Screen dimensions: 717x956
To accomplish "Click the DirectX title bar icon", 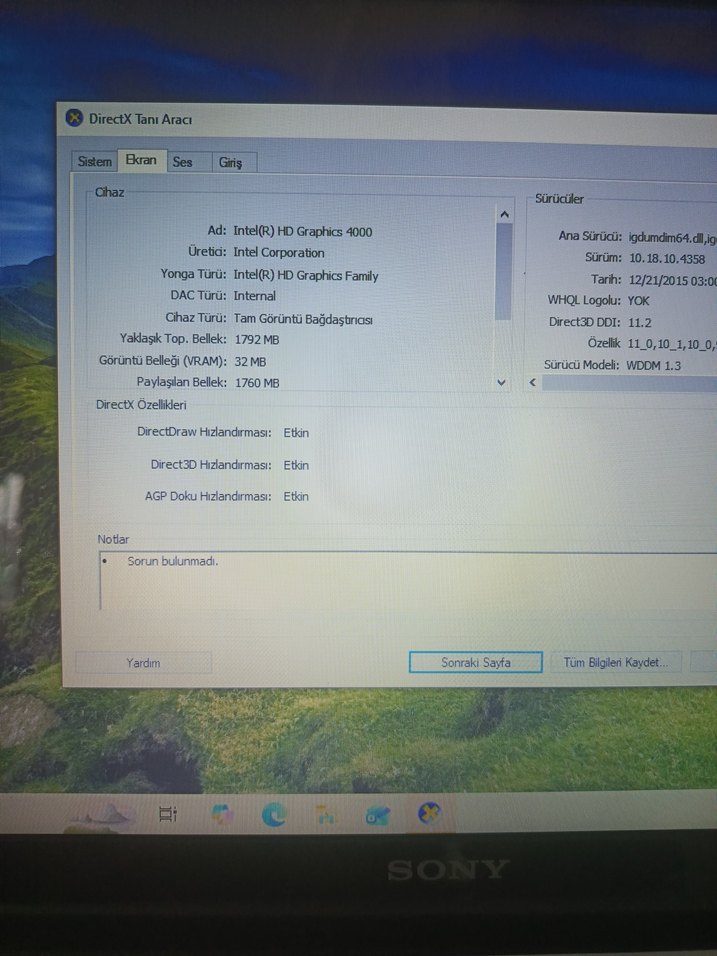I will coord(74,118).
